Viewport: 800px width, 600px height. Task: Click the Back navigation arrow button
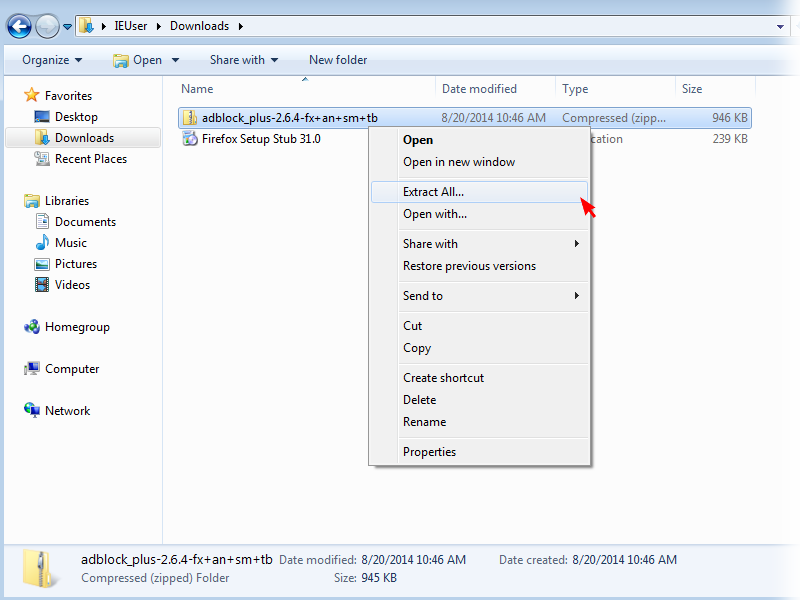[19, 27]
